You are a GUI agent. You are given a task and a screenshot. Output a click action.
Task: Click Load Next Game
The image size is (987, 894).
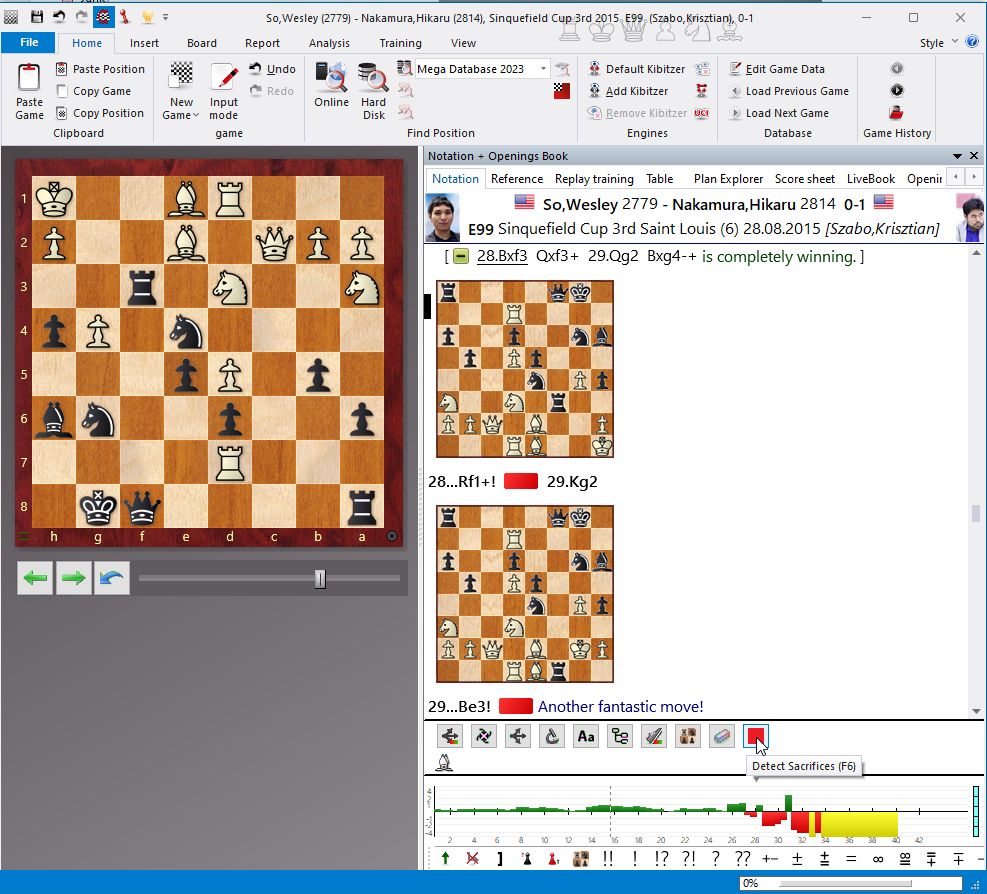pyautogui.click(x=789, y=113)
